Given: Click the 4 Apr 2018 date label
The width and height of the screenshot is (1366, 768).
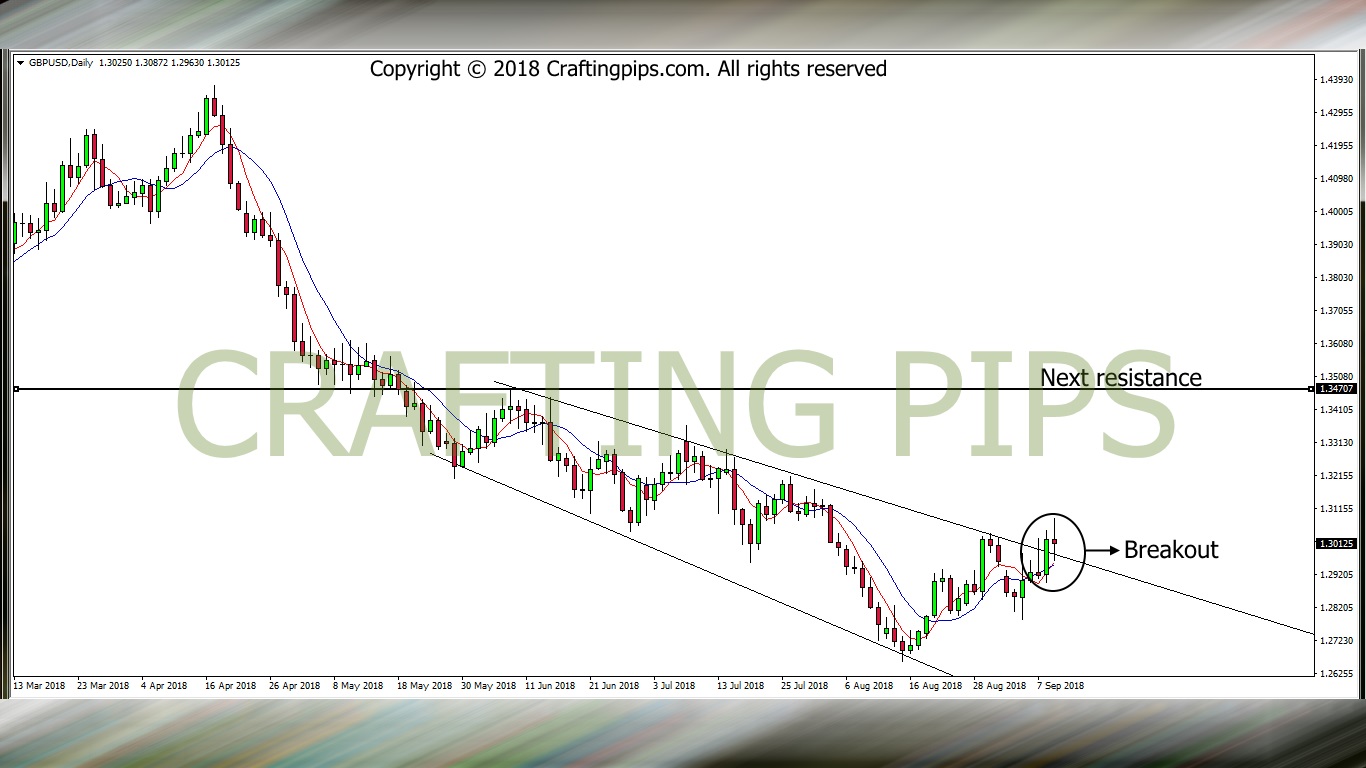Looking at the screenshot, I should tap(163, 686).
